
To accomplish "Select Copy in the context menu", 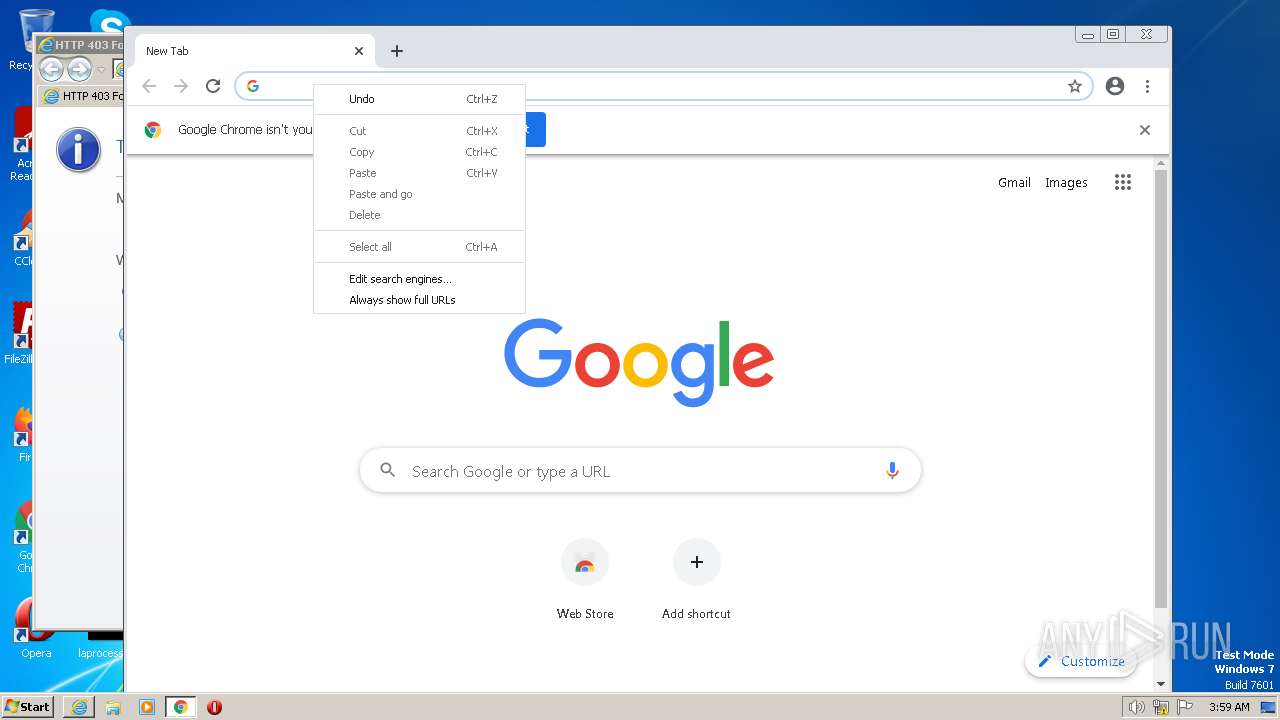I will 420,152.
